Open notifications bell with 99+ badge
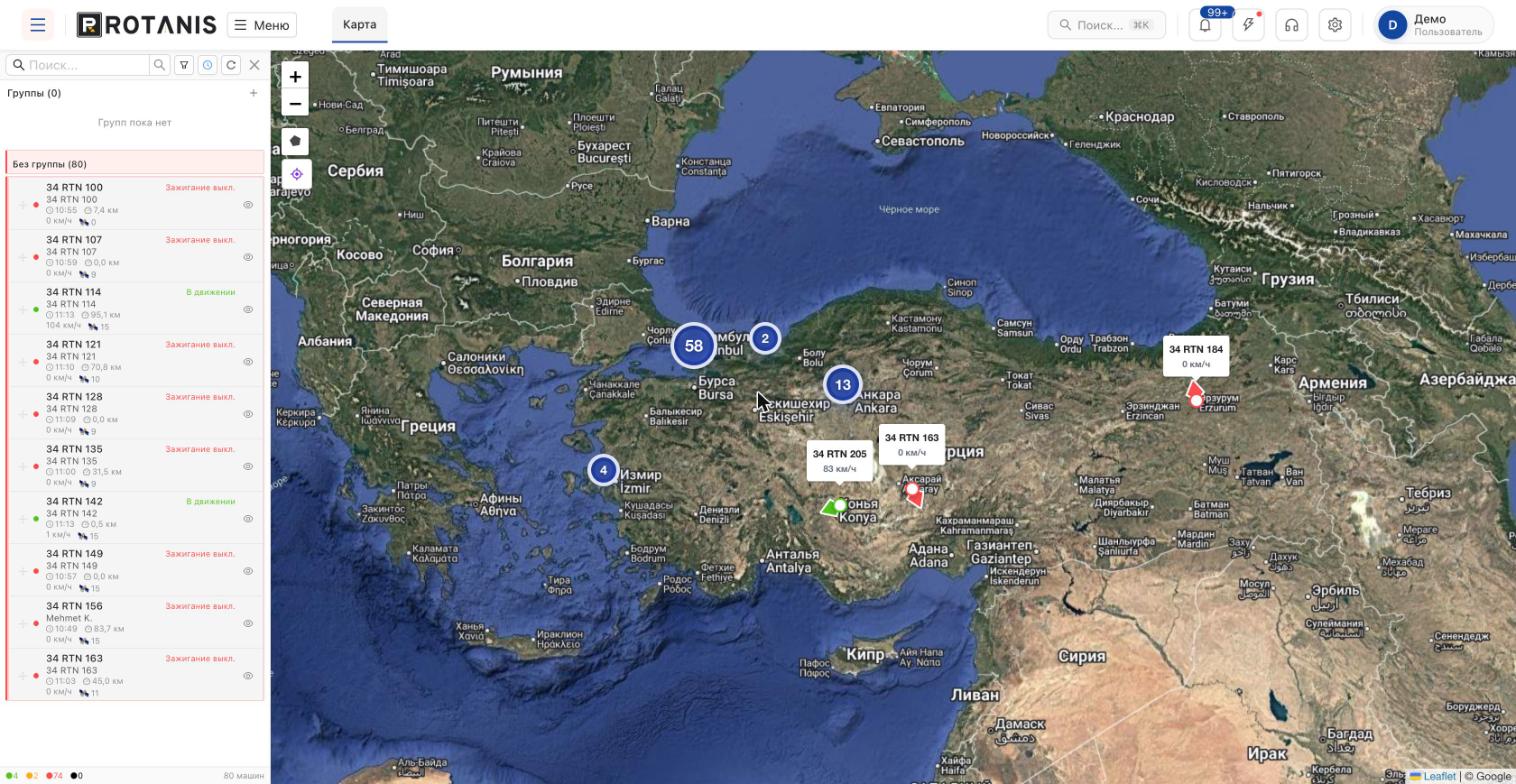The width and height of the screenshot is (1516, 784). pyautogui.click(x=1205, y=25)
